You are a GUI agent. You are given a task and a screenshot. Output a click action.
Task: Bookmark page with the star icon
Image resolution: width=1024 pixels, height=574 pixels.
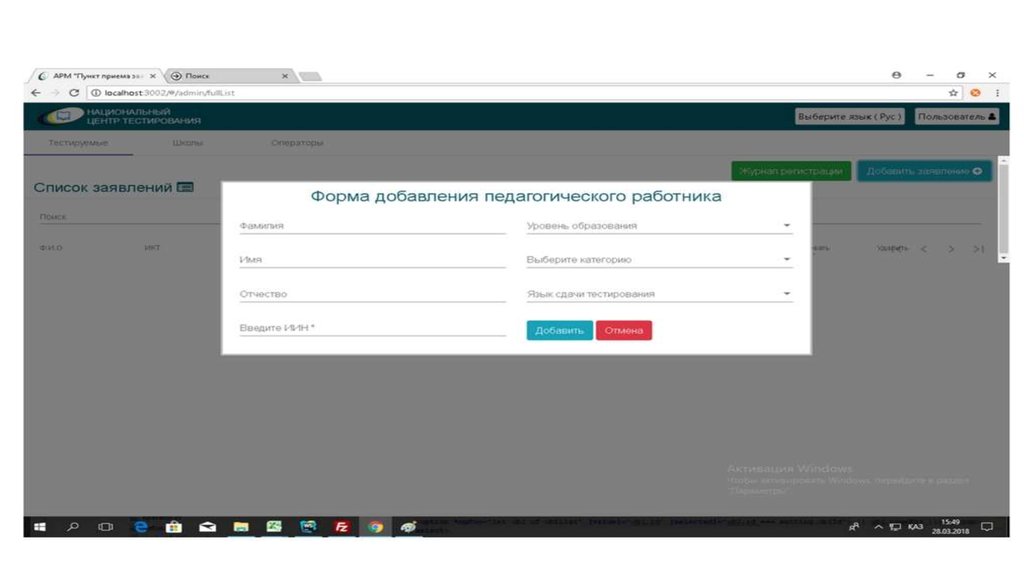(x=954, y=93)
